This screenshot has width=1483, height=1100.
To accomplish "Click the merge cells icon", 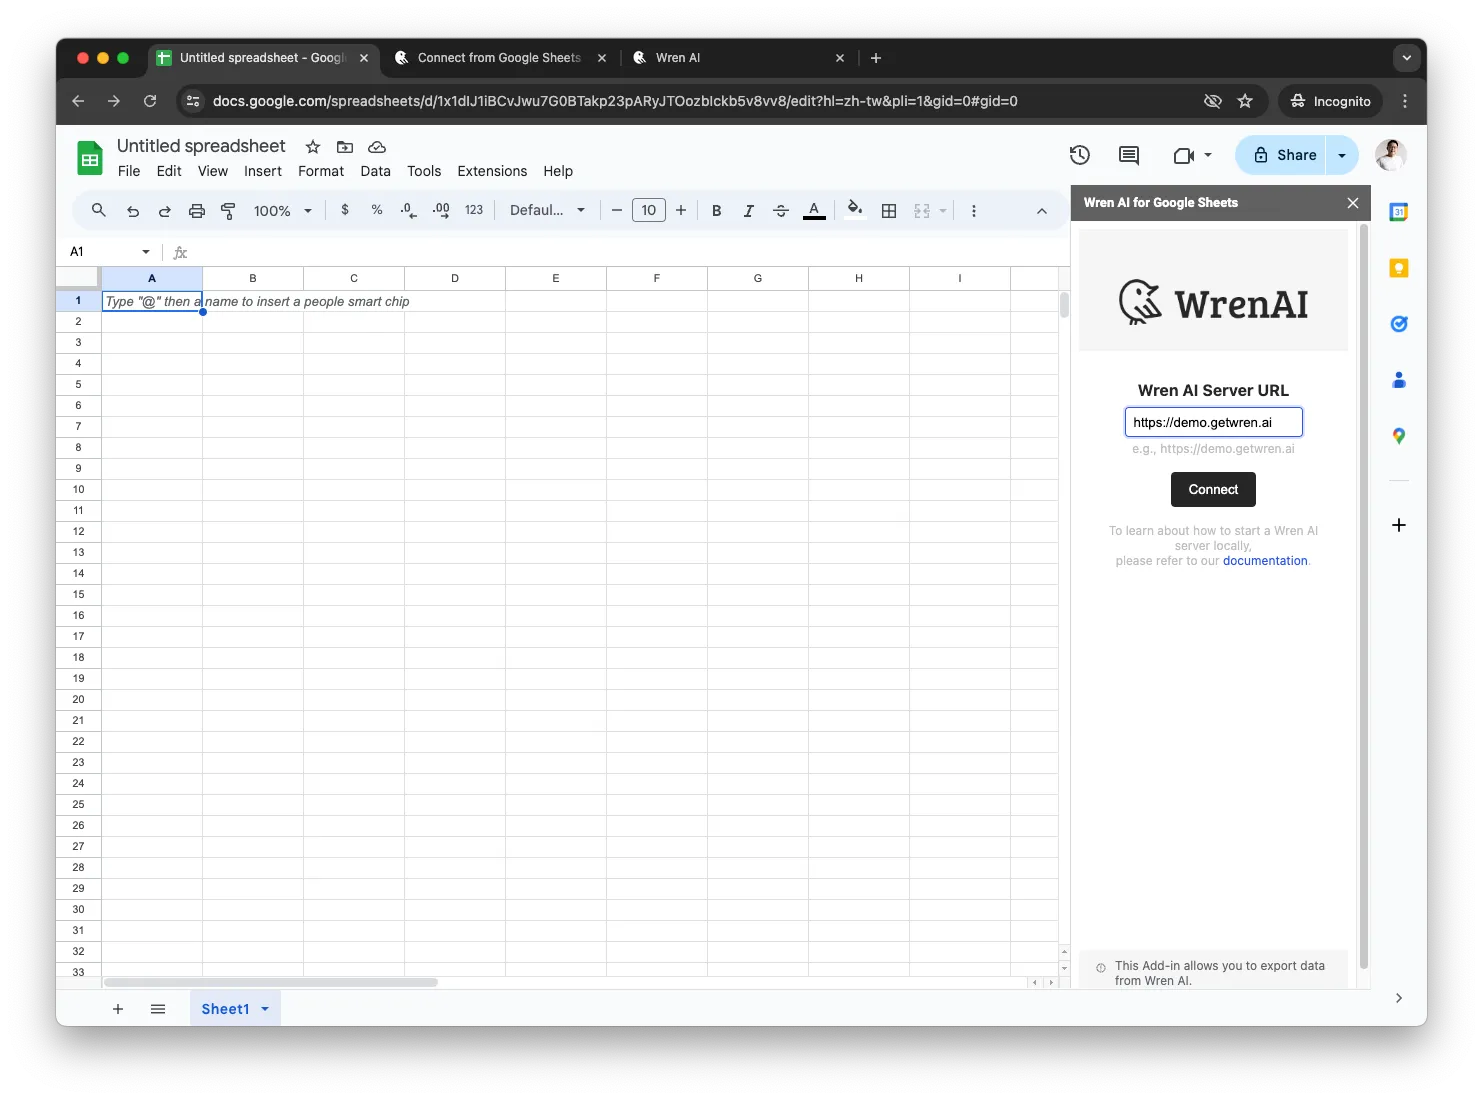I will click(922, 211).
